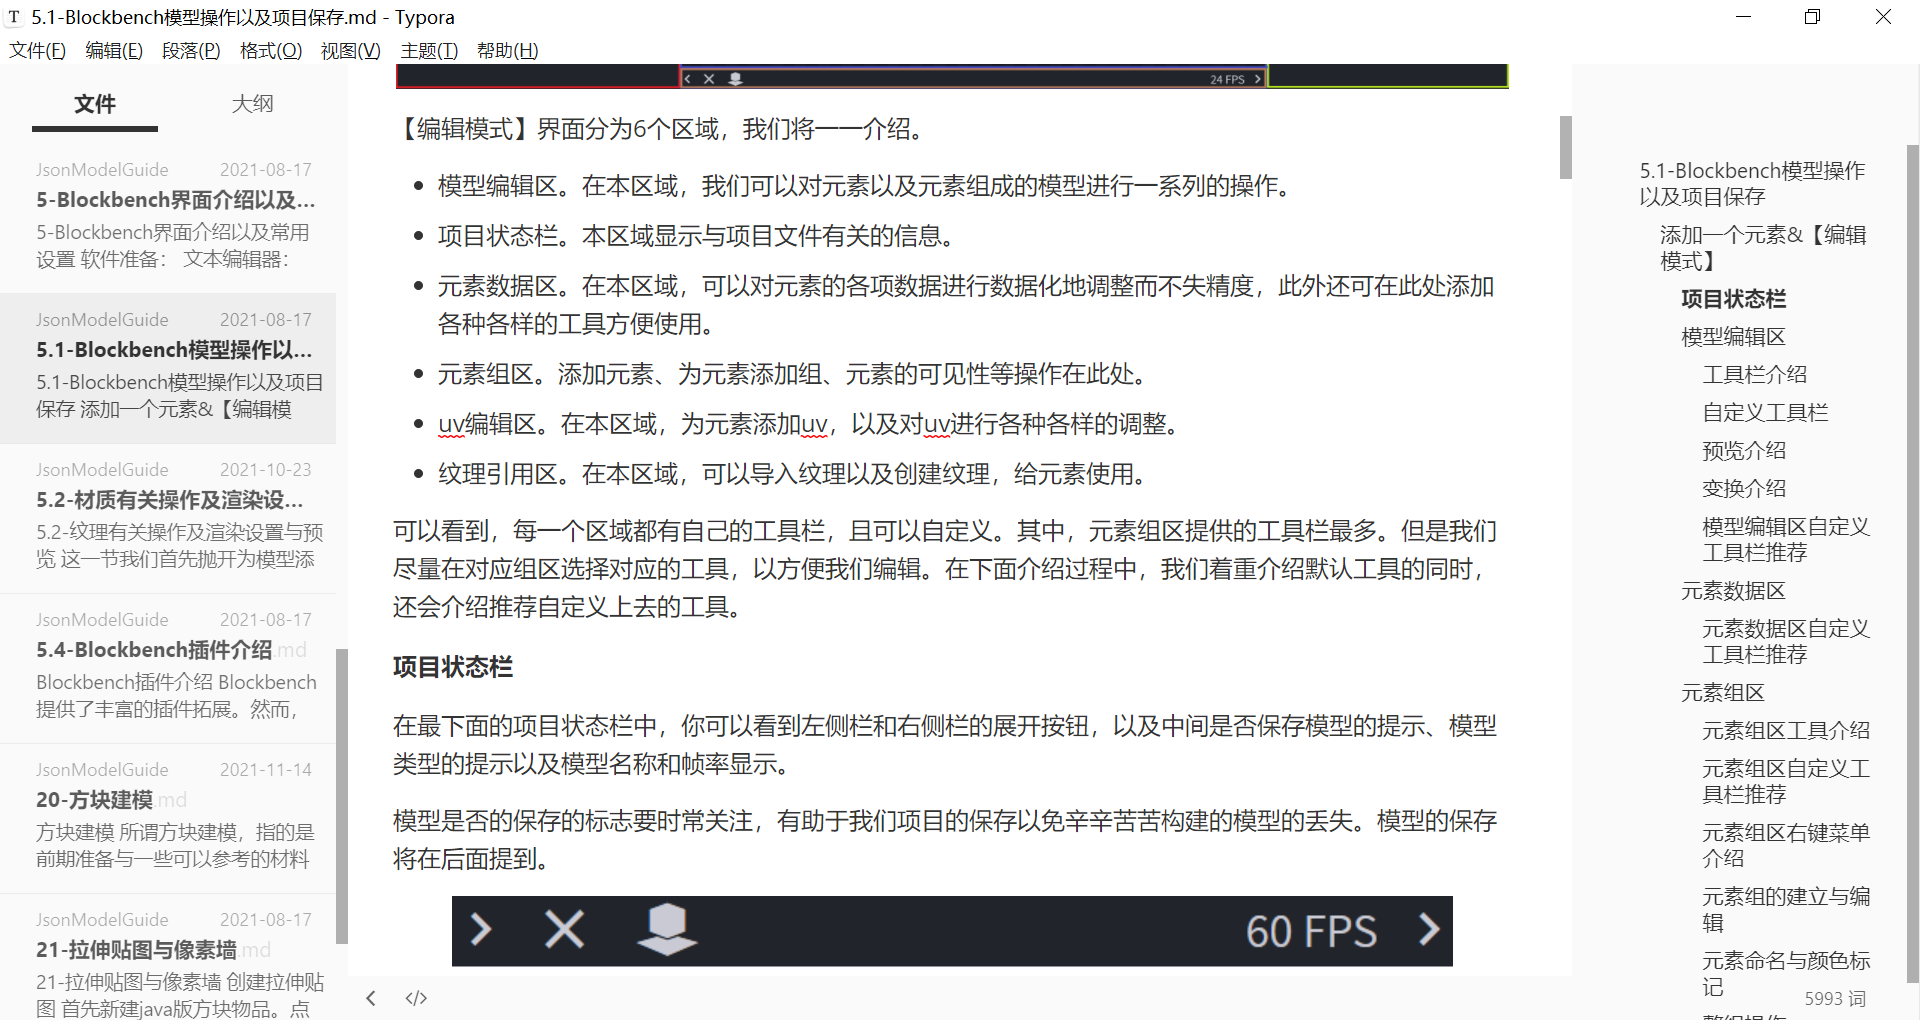Open the 帮助(H) menu
The width and height of the screenshot is (1920, 1020).
pyautogui.click(x=508, y=50)
